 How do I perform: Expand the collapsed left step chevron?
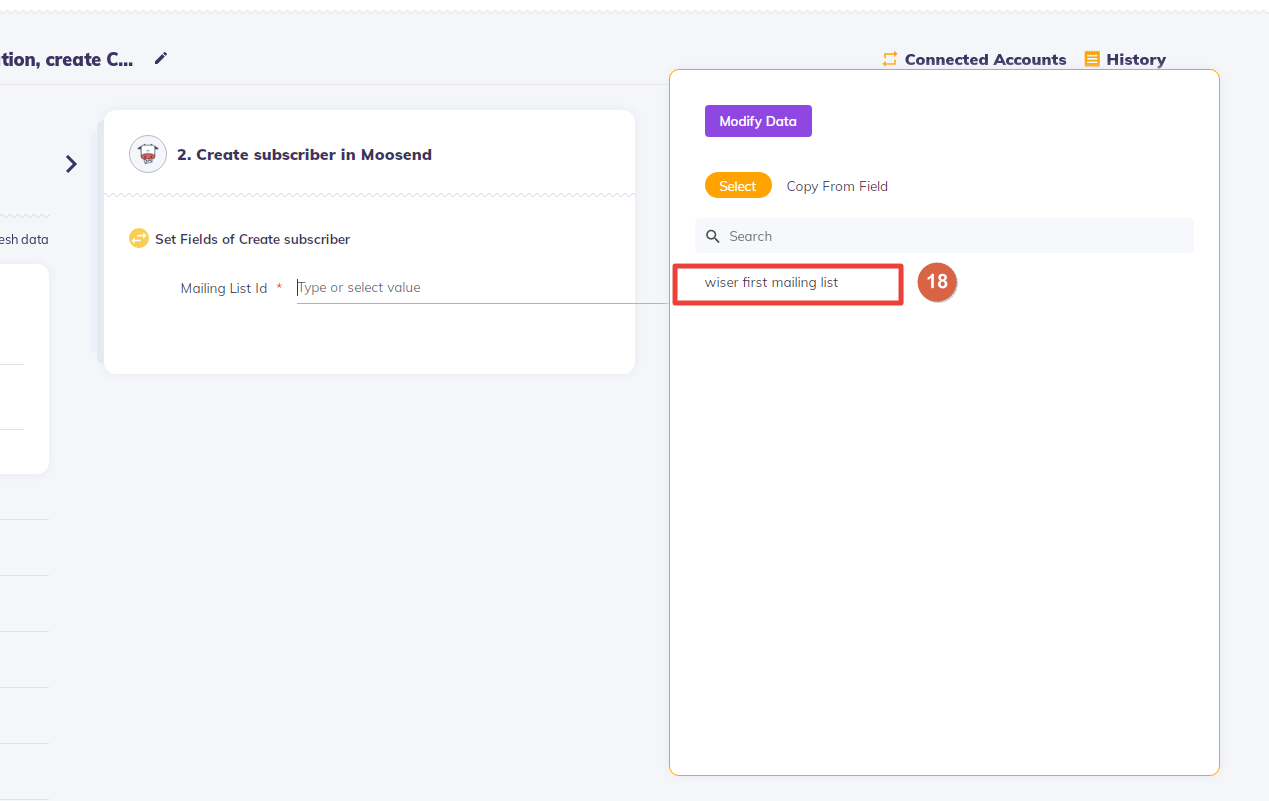tap(71, 164)
